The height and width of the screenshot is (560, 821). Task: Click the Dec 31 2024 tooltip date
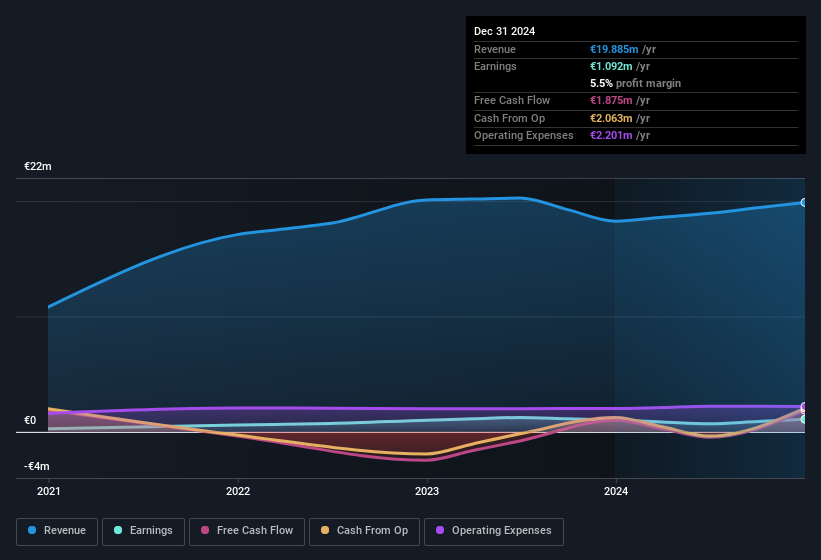coord(504,31)
